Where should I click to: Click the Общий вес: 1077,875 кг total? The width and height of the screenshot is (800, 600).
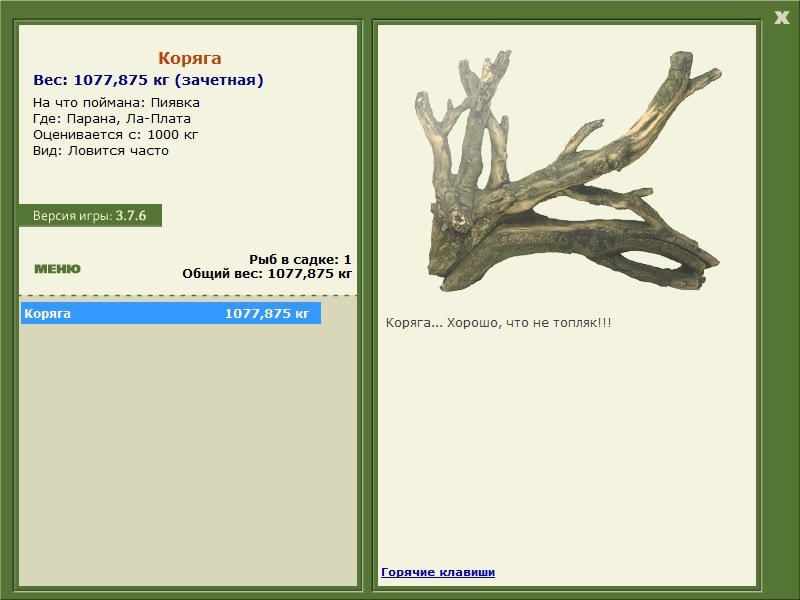click(267, 273)
